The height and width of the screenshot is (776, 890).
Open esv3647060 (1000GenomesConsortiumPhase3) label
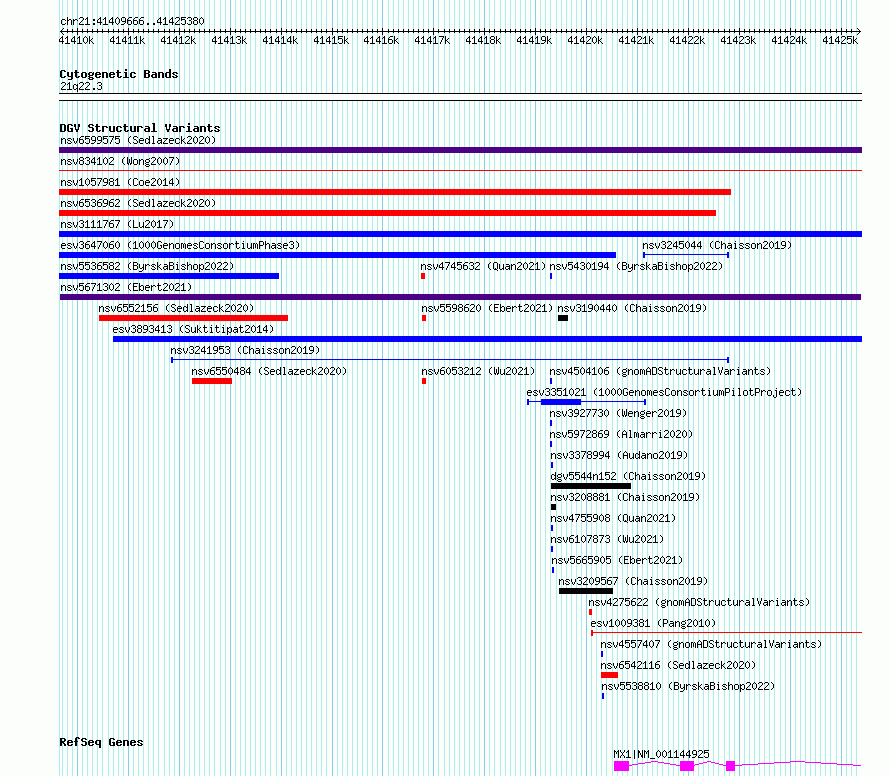pos(180,245)
